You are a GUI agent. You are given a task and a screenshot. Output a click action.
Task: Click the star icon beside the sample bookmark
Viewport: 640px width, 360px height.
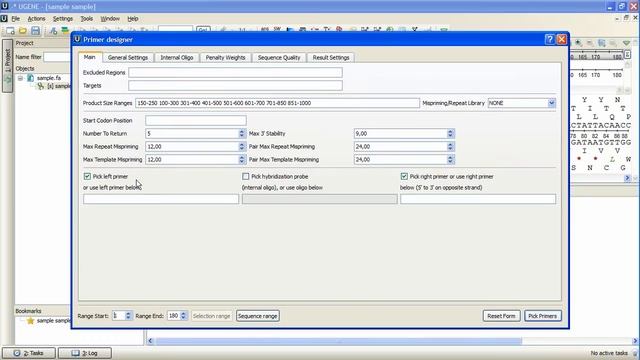pos(30,321)
